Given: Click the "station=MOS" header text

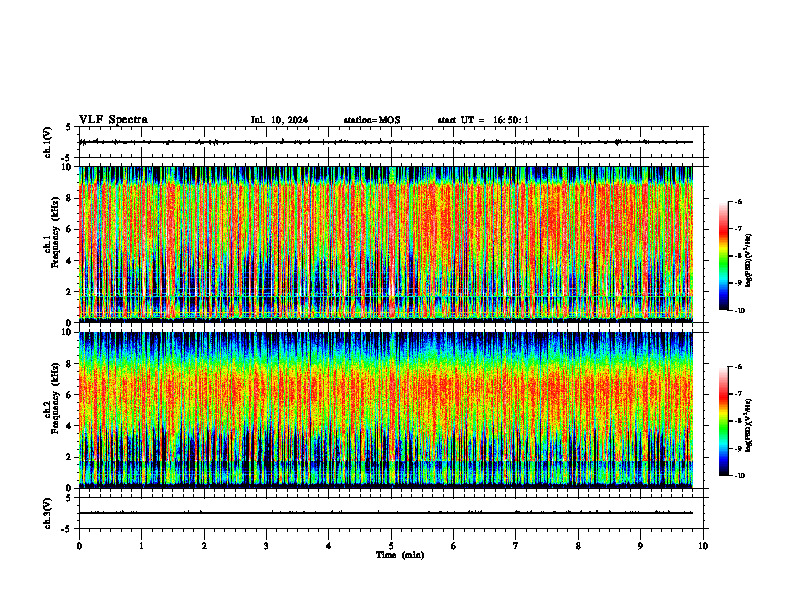Looking at the screenshot, I should click(372, 120).
